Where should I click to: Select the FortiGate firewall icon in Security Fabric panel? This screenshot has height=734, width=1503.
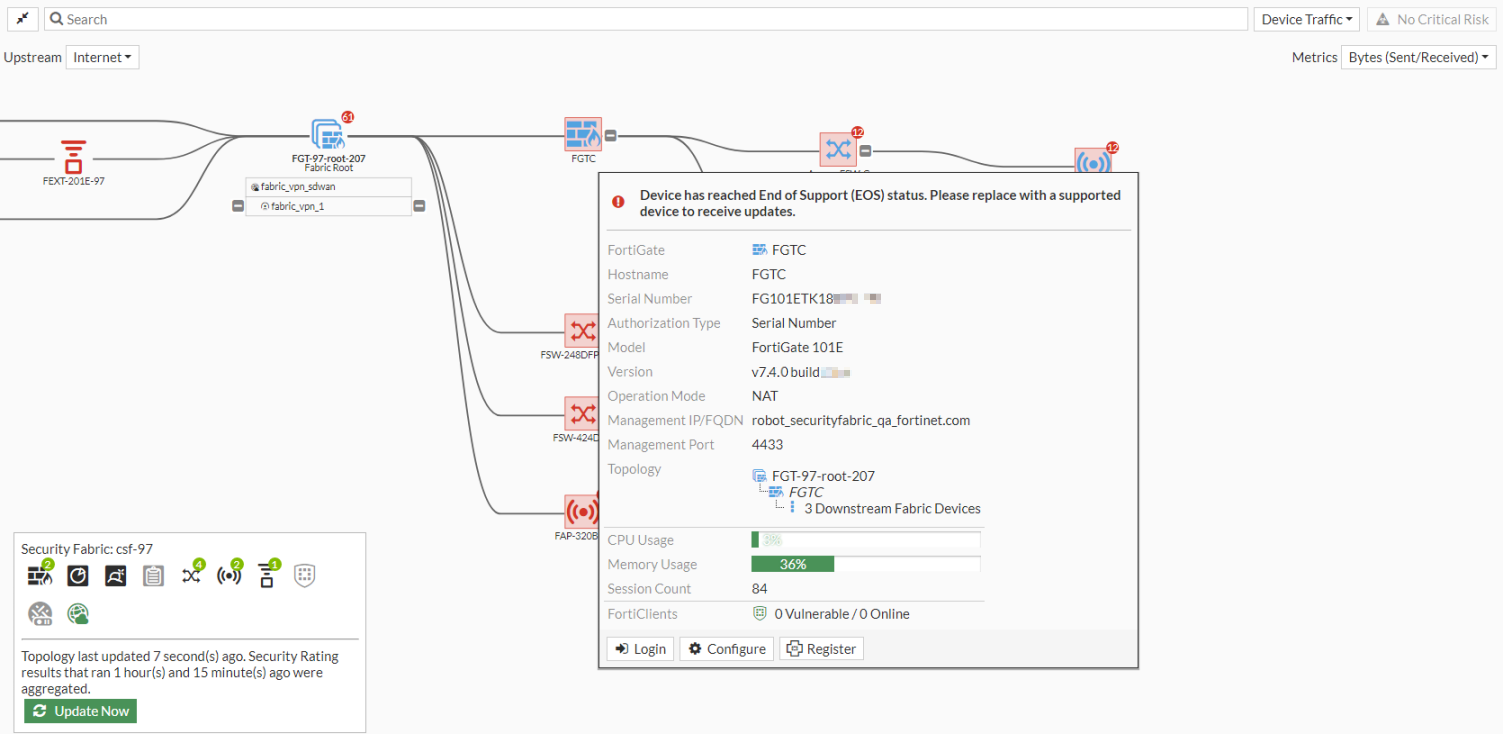(40, 576)
